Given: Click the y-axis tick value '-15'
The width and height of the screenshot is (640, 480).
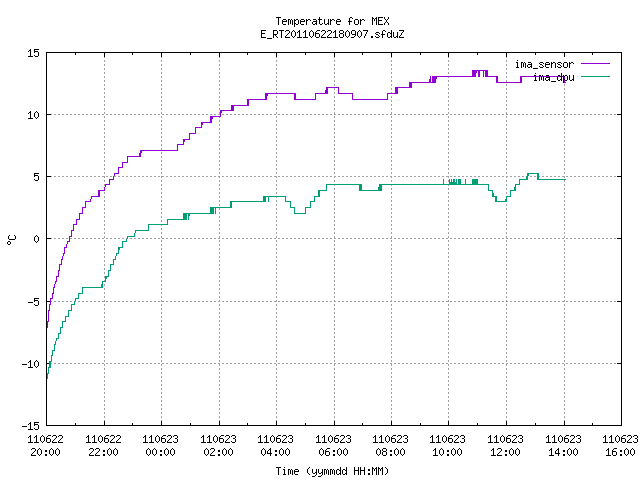Looking at the screenshot, I should pos(31,426).
